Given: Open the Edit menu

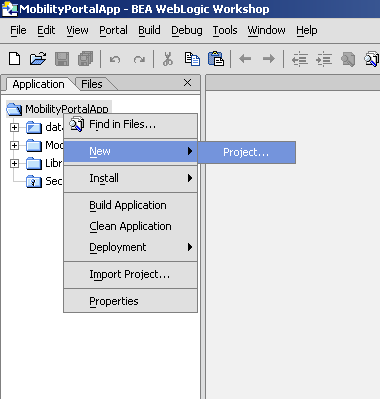Looking at the screenshot, I should [x=46, y=30].
